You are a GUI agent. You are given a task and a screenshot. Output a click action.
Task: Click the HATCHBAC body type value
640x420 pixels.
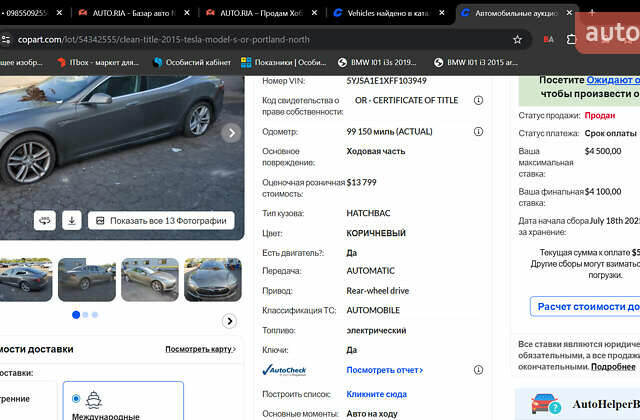(x=368, y=213)
